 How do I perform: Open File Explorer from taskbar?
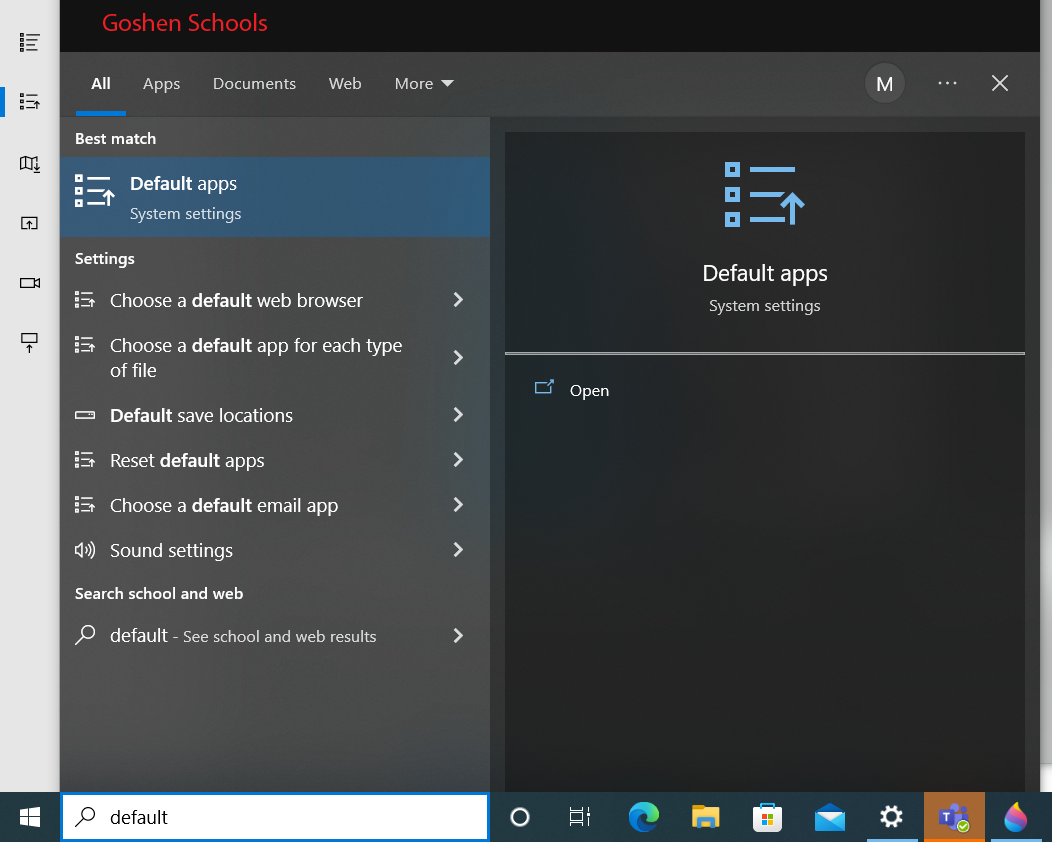705,817
